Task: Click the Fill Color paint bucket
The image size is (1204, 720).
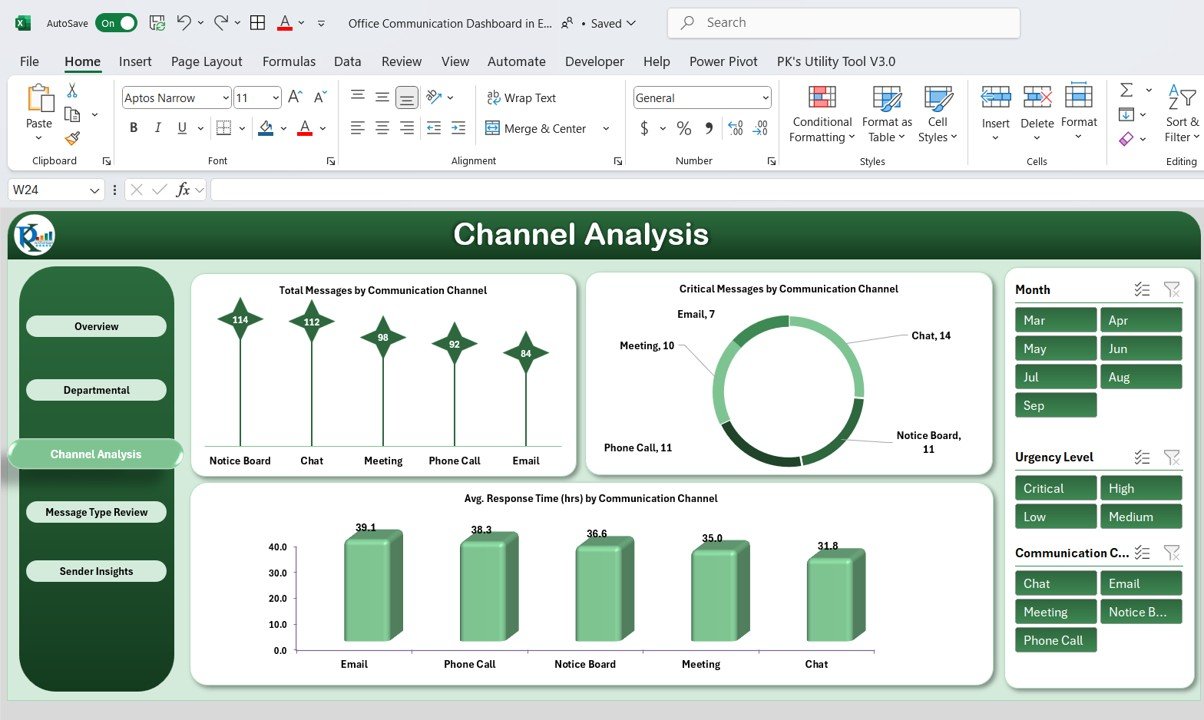Action: click(265, 128)
